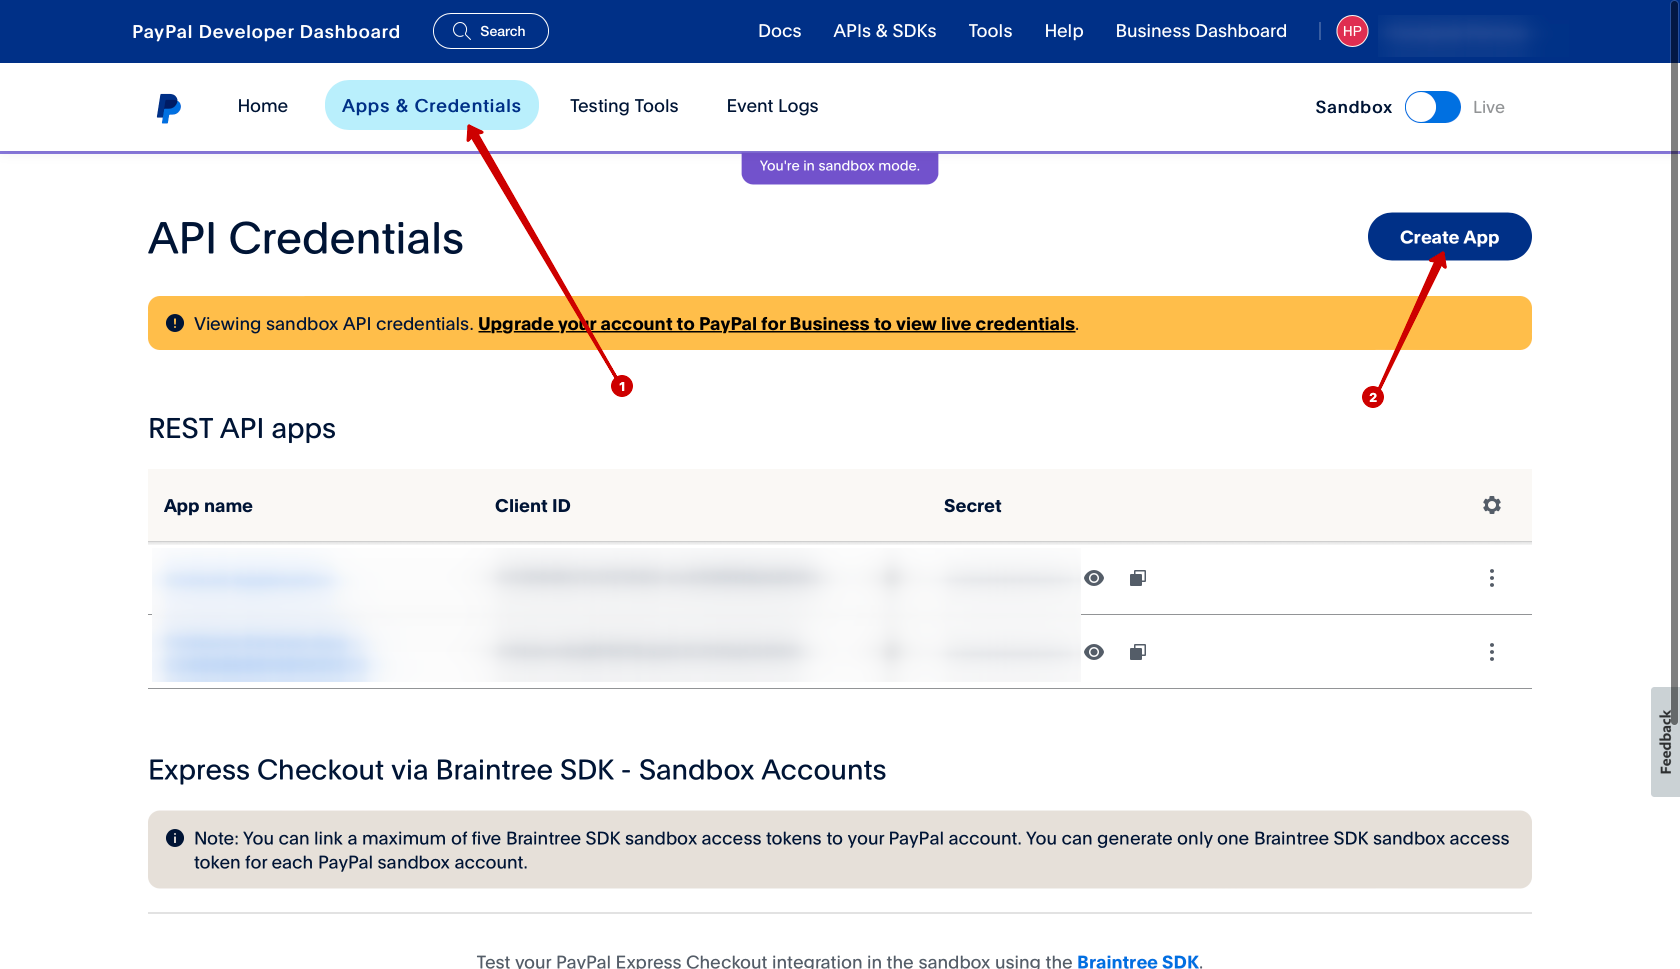Open three-dot menu for first app row
The width and height of the screenshot is (1680, 969).
click(x=1492, y=578)
